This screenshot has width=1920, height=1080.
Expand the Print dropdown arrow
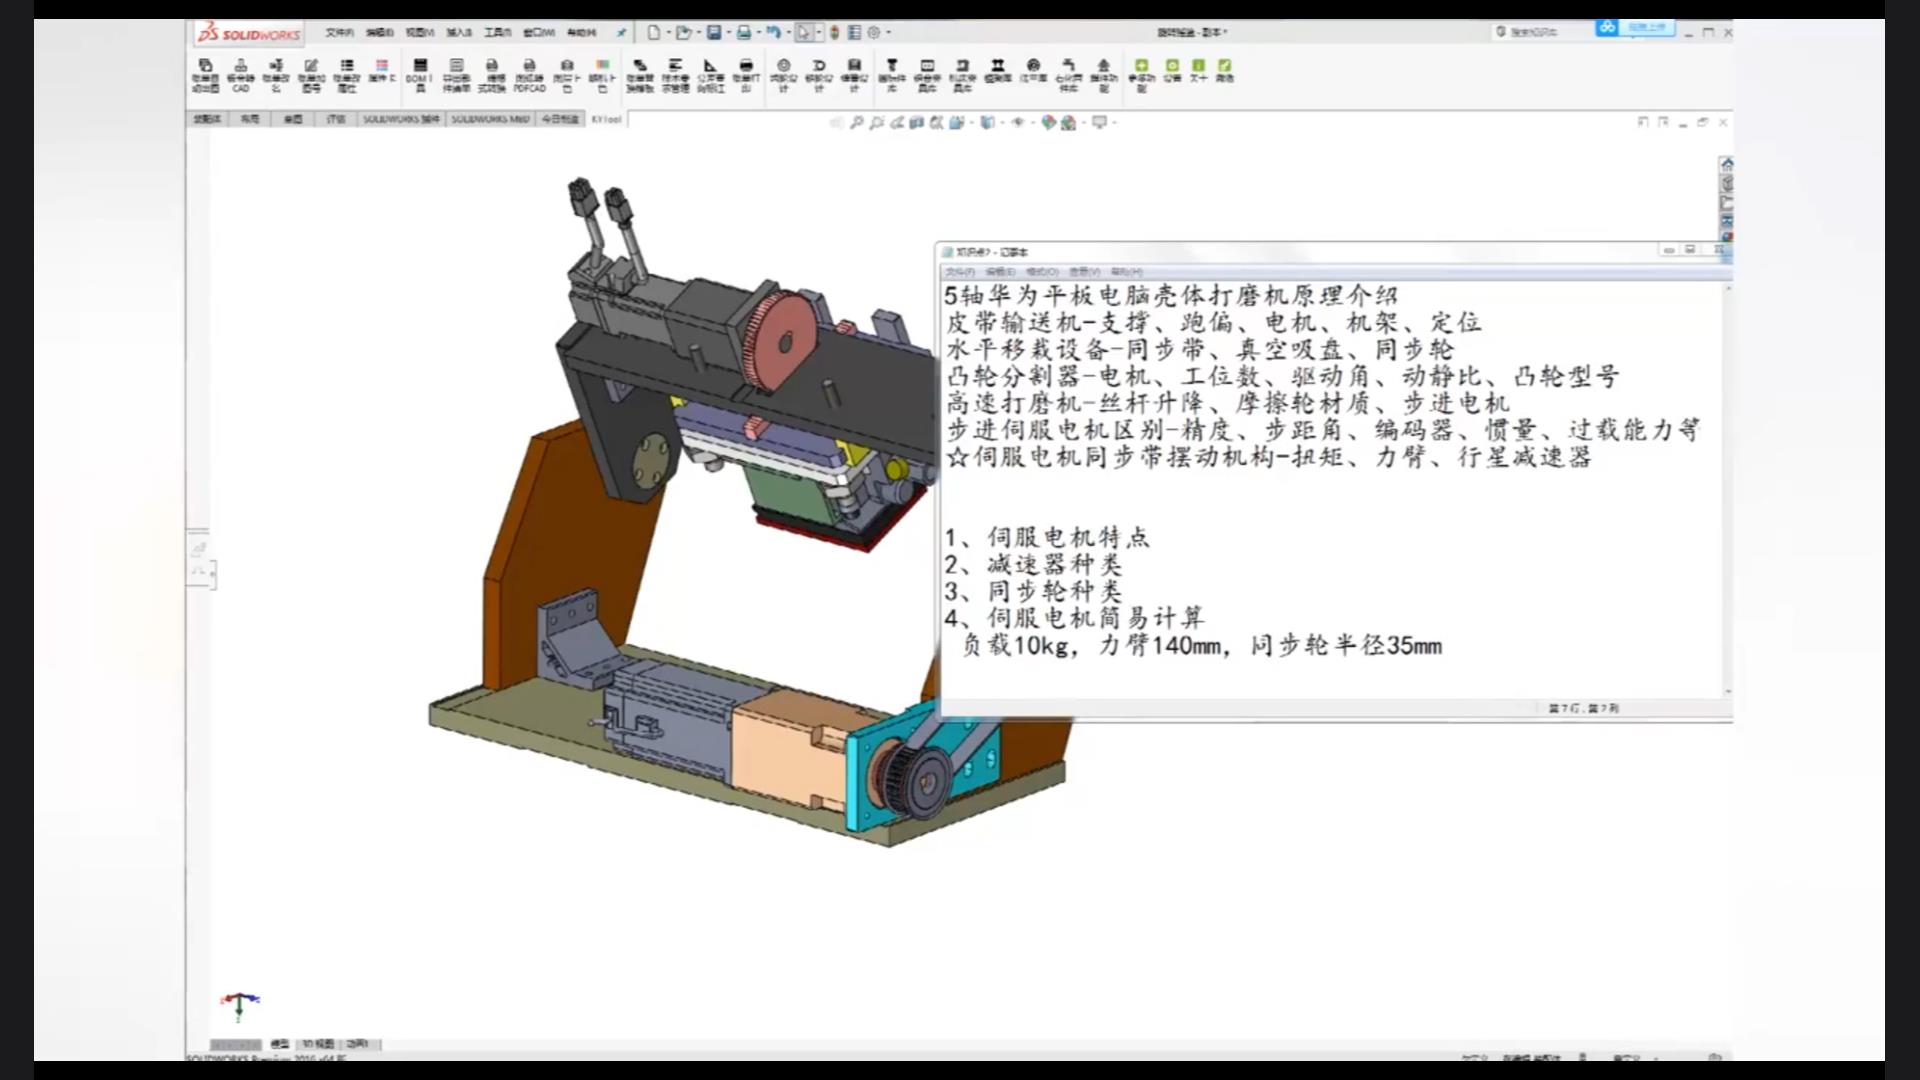(757, 33)
